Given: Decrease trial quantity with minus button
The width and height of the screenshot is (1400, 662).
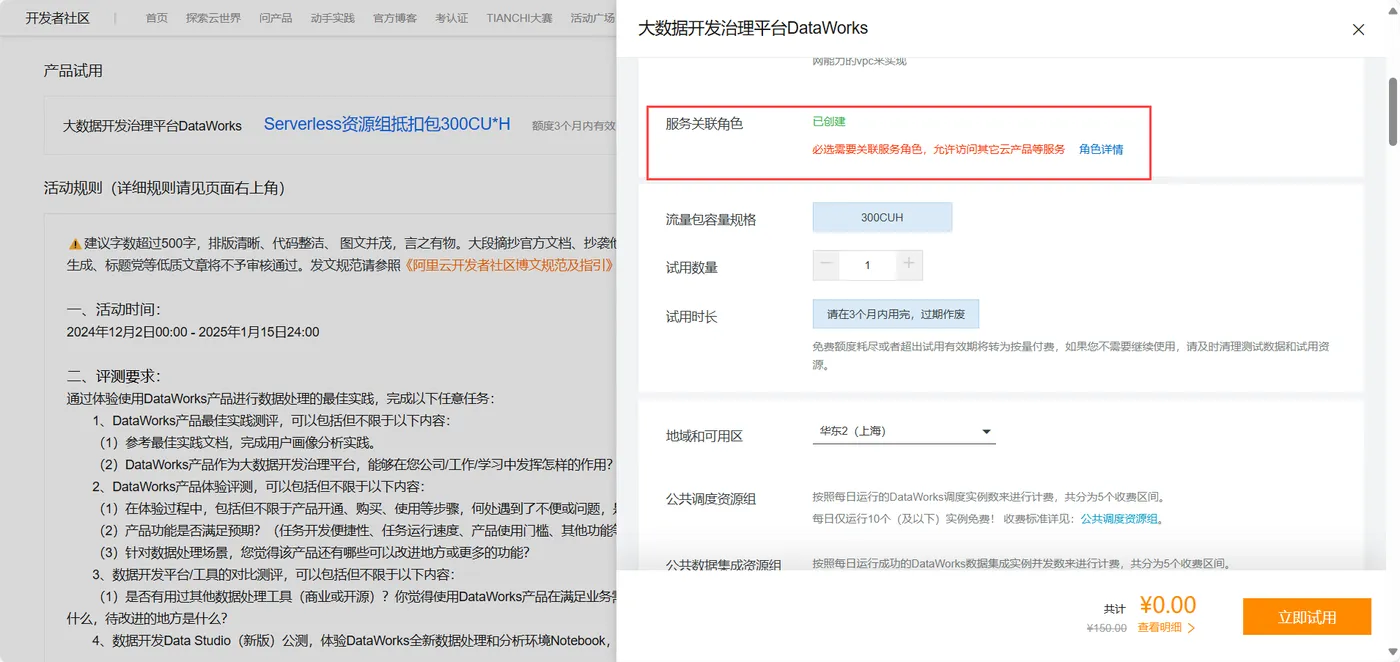Looking at the screenshot, I should (x=826, y=265).
